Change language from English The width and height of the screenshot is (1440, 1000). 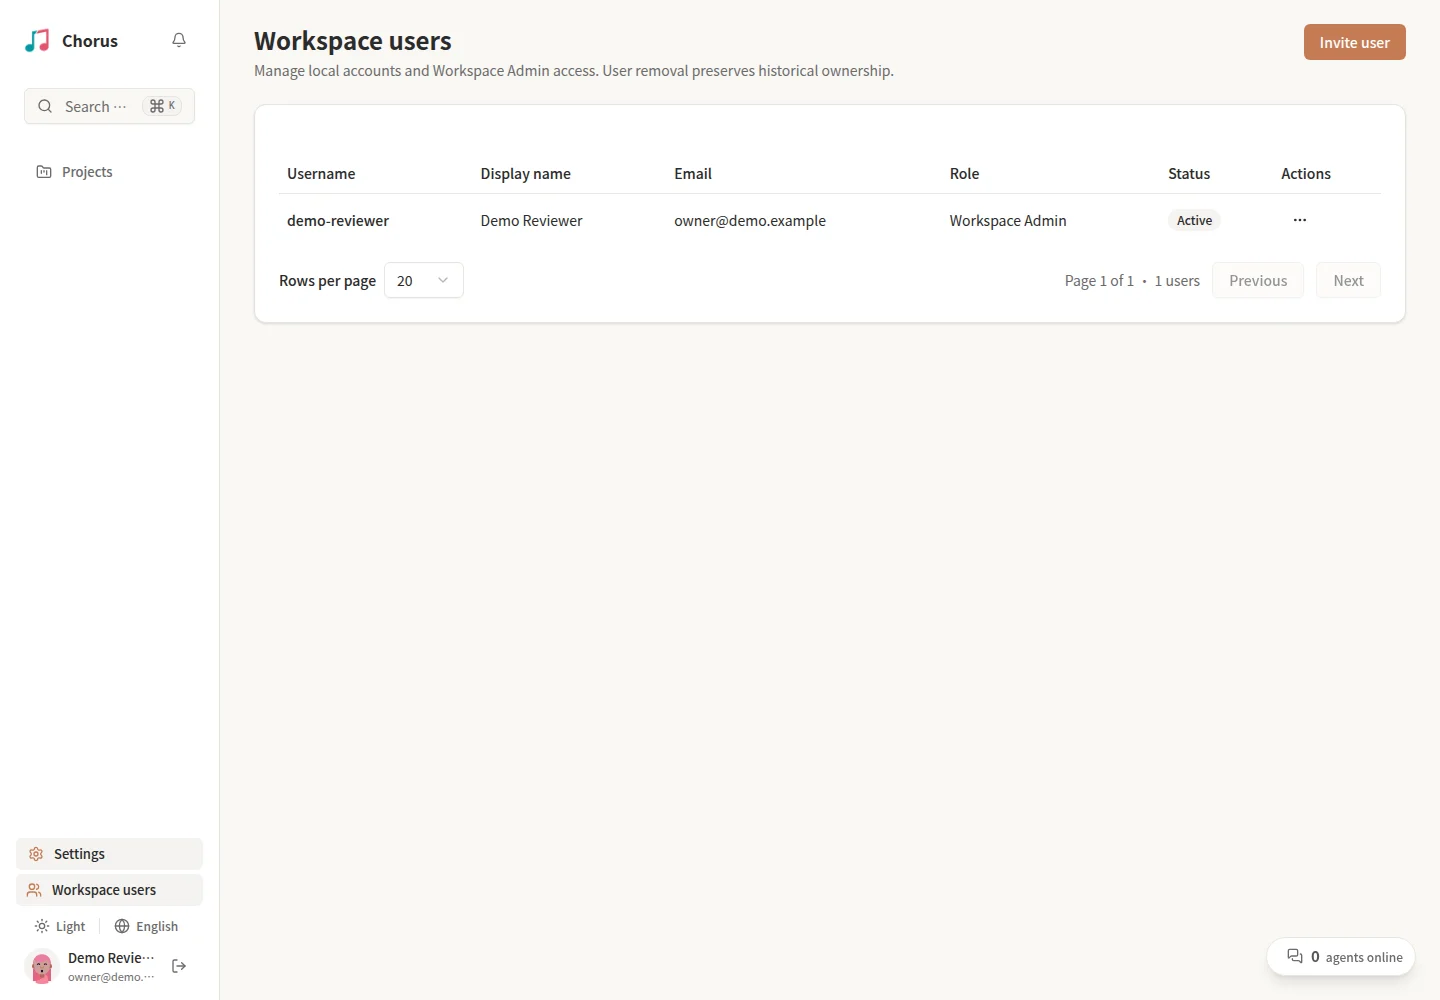tap(146, 926)
